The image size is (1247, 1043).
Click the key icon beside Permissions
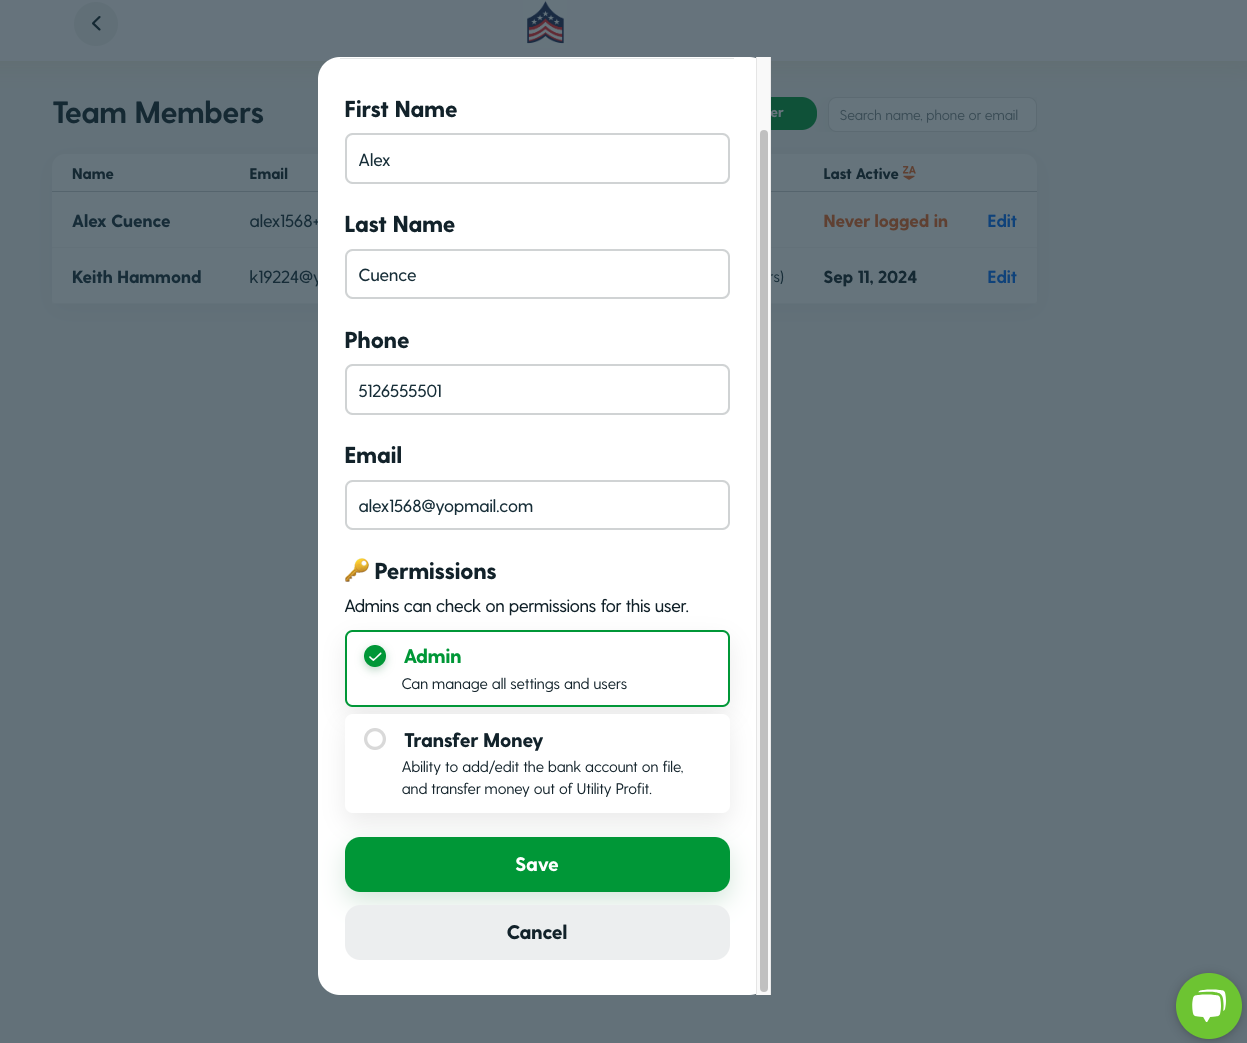(x=356, y=570)
